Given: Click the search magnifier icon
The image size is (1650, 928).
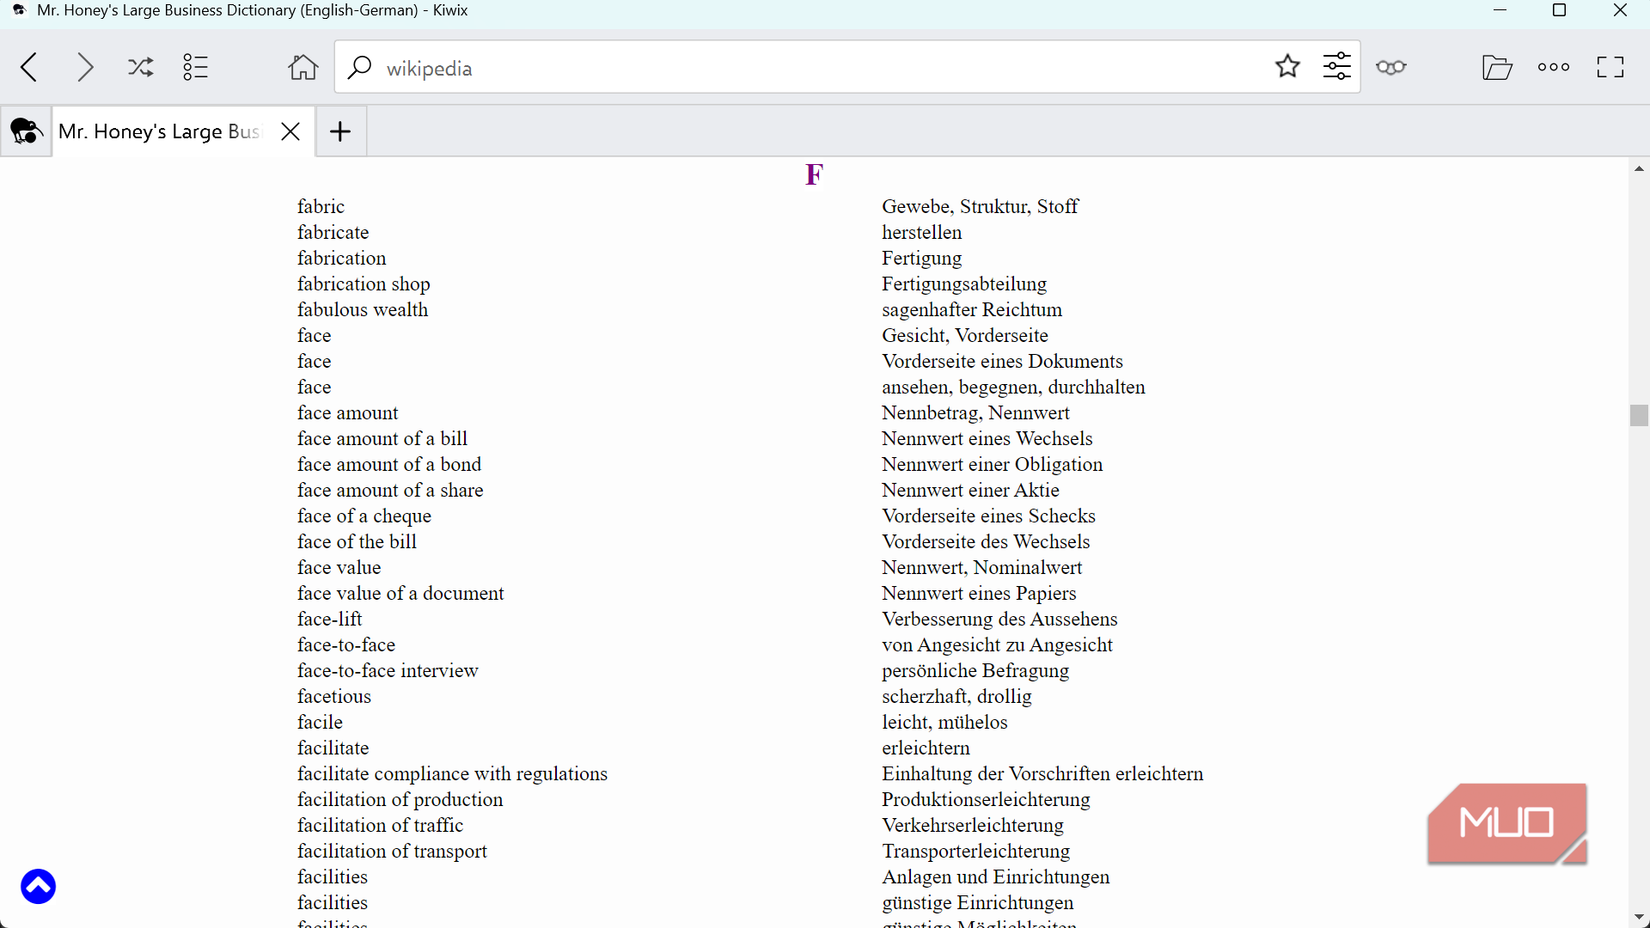Looking at the screenshot, I should click(x=359, y=67).
